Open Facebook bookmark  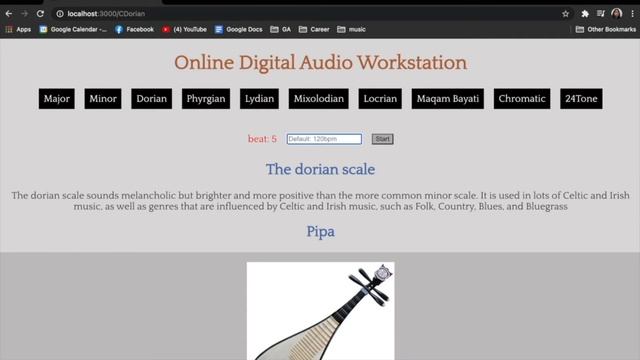pos(134,29)
